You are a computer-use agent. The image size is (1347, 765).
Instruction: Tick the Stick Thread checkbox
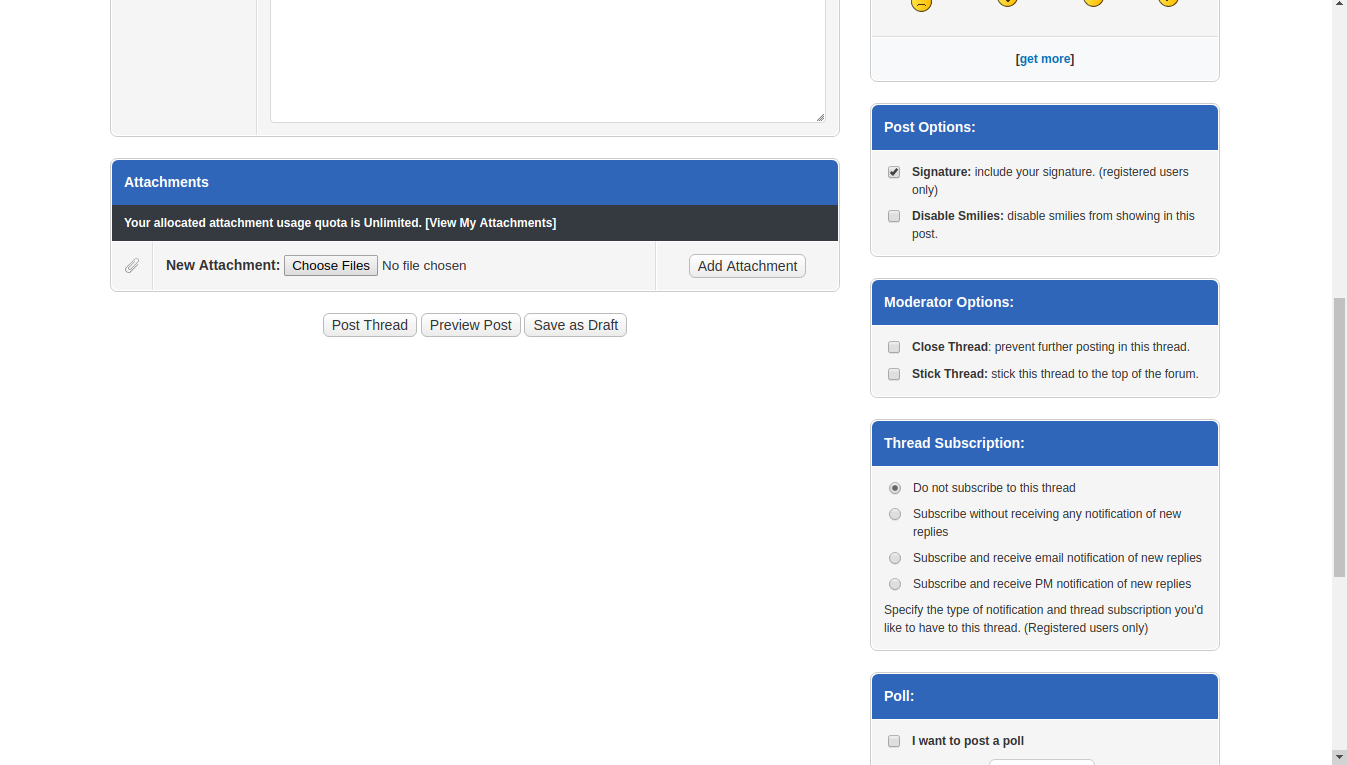pyautogui.click(x=894, y=374)
